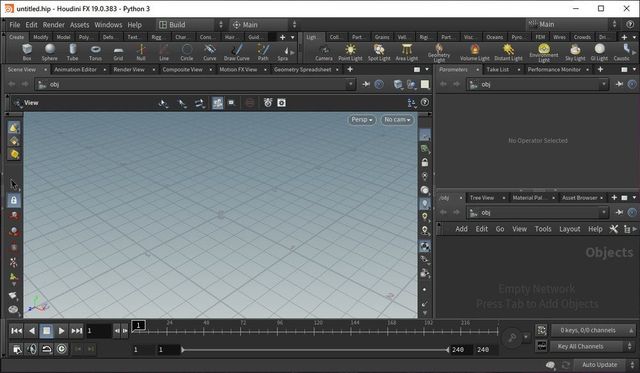The width and height of the screenshot is (640, 373).
Task: Toggle the highlighted light bulb display option
Action: [425, 204]
